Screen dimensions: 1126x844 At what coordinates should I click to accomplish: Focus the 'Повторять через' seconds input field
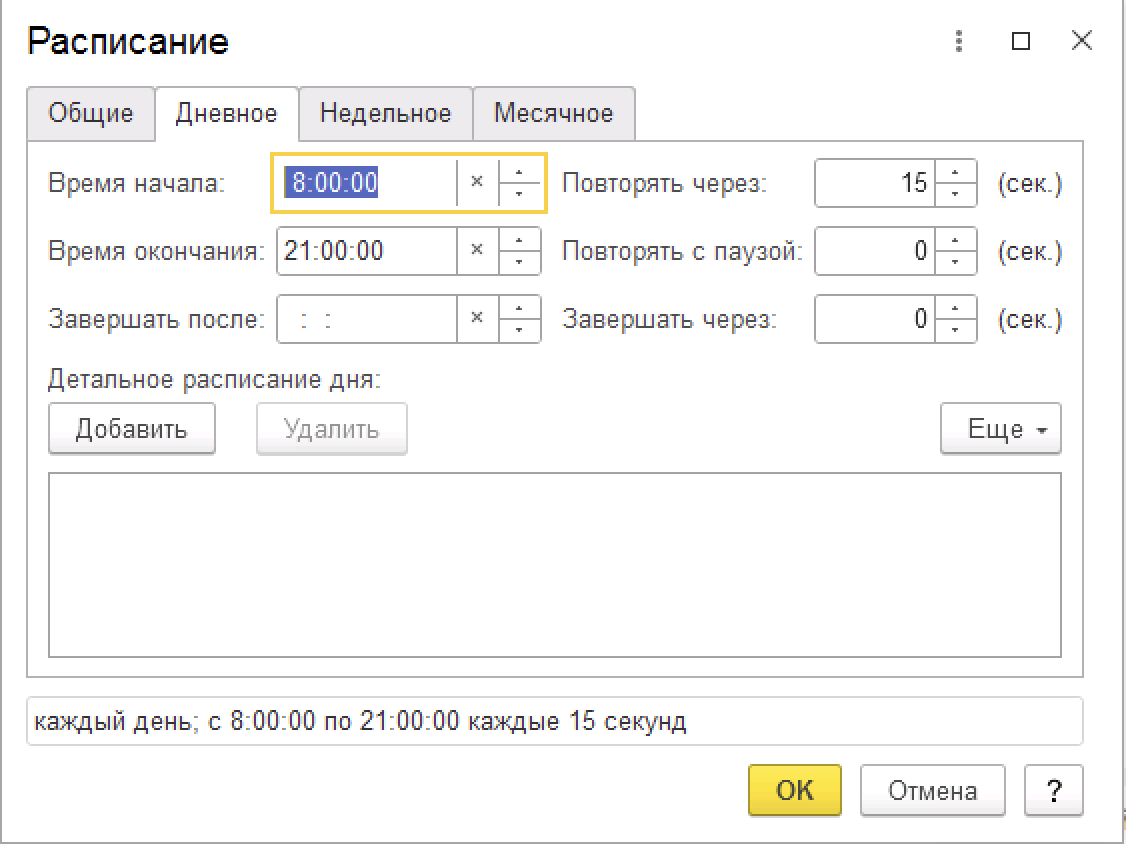click(875, 183)
